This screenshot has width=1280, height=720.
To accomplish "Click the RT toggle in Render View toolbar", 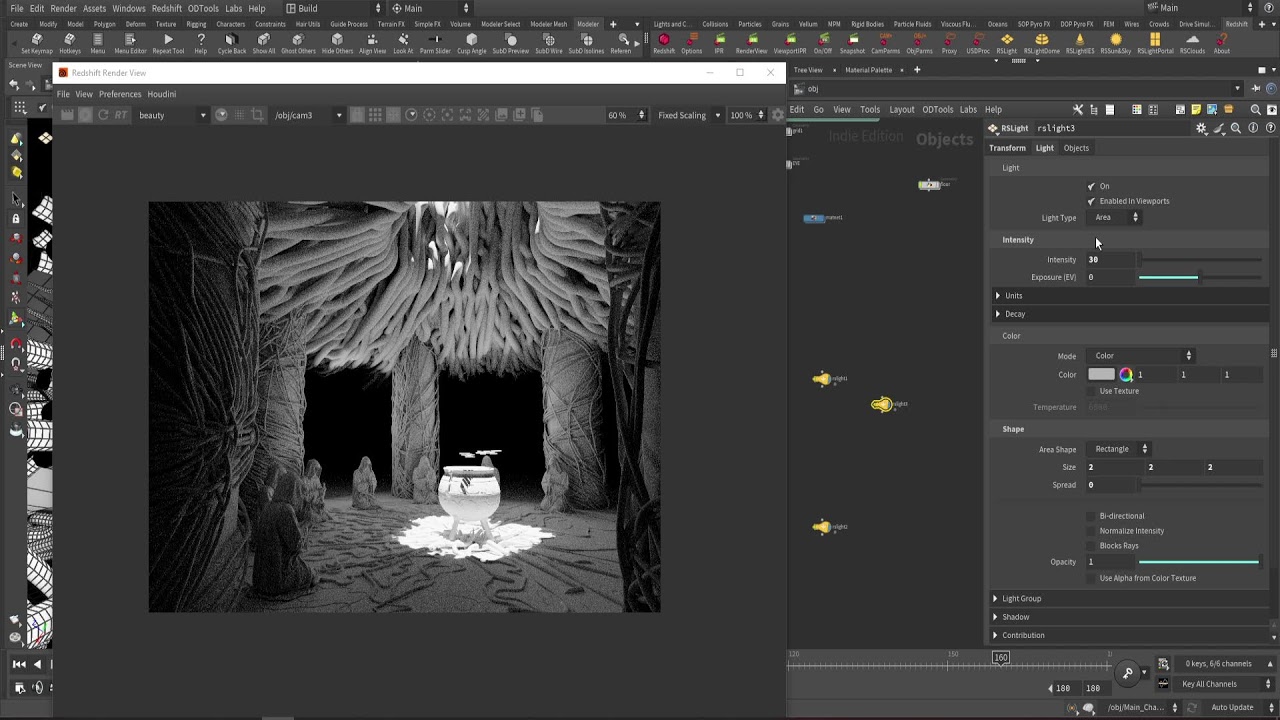I will [x=121, y=115].
